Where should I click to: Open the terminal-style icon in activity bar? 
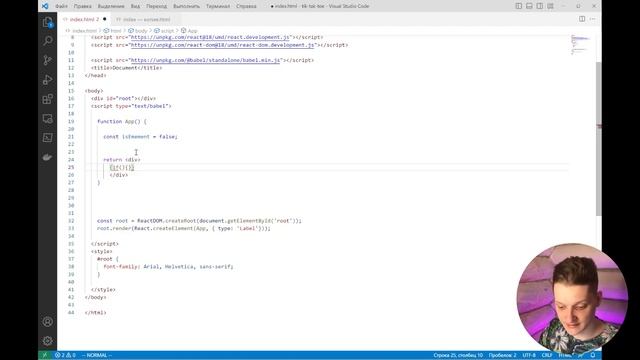point(48,138)
